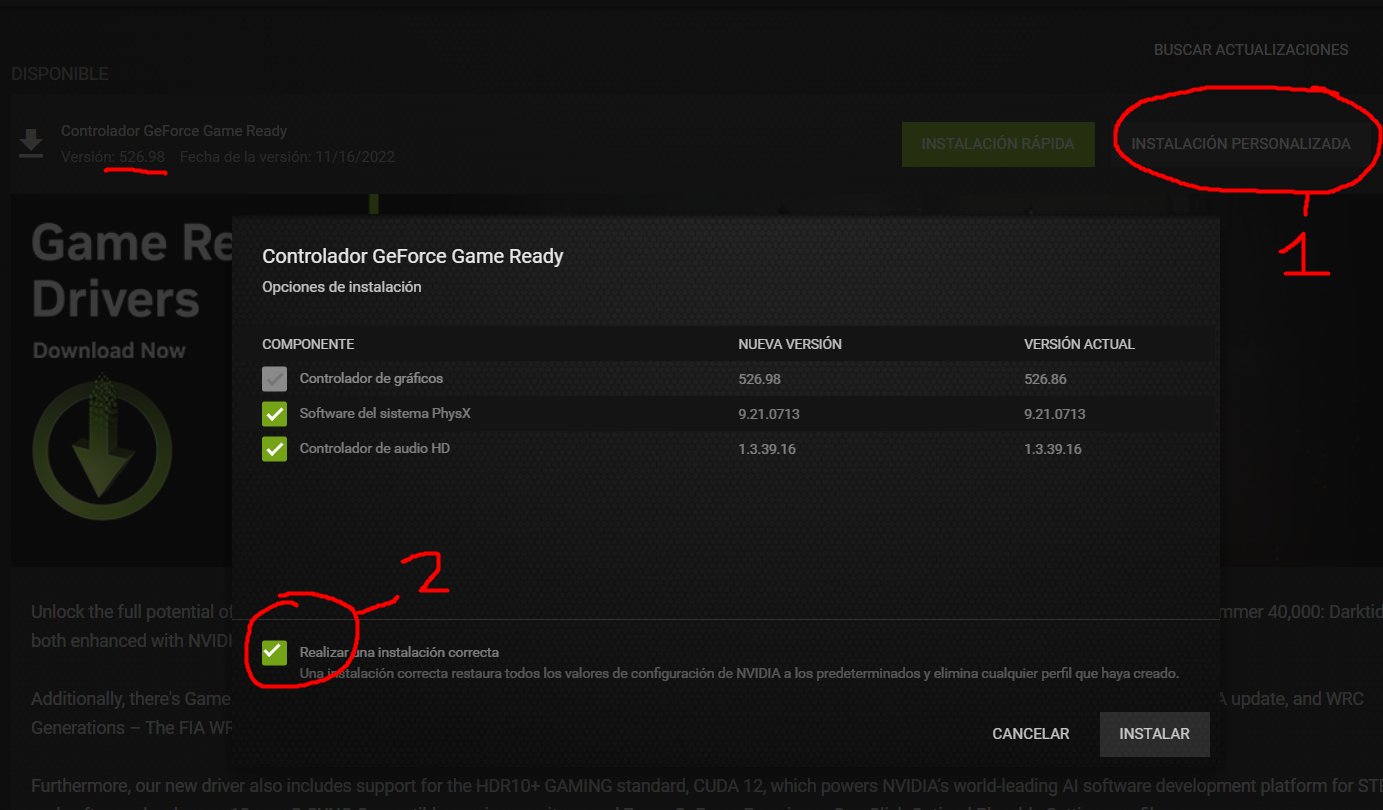This screenshot has height=810, width=1383.
Task: Click the download icon beside Controlador GeForce Game Ready
Action: 31,143
